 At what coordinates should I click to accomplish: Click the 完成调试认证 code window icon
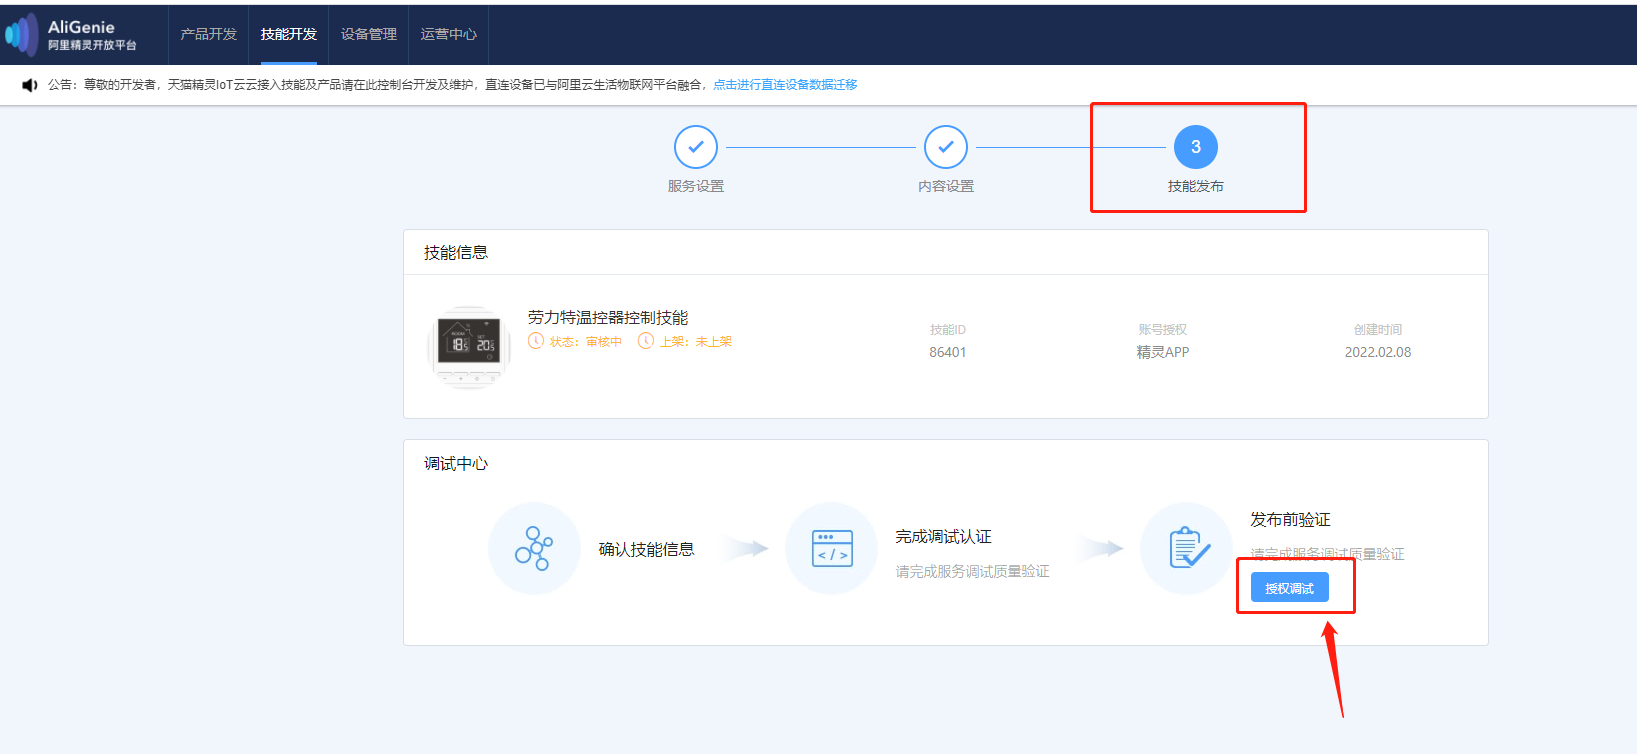(832, 549)
